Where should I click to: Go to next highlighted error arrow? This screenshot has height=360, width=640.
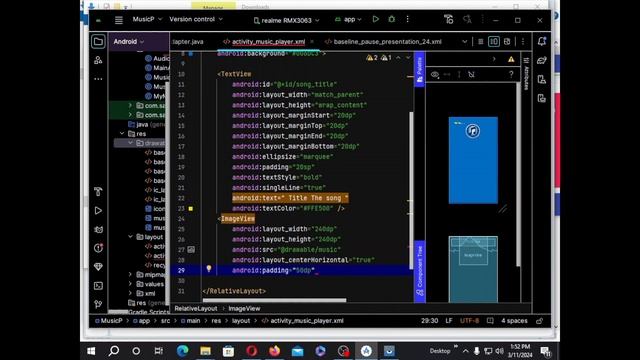[408, 58]
